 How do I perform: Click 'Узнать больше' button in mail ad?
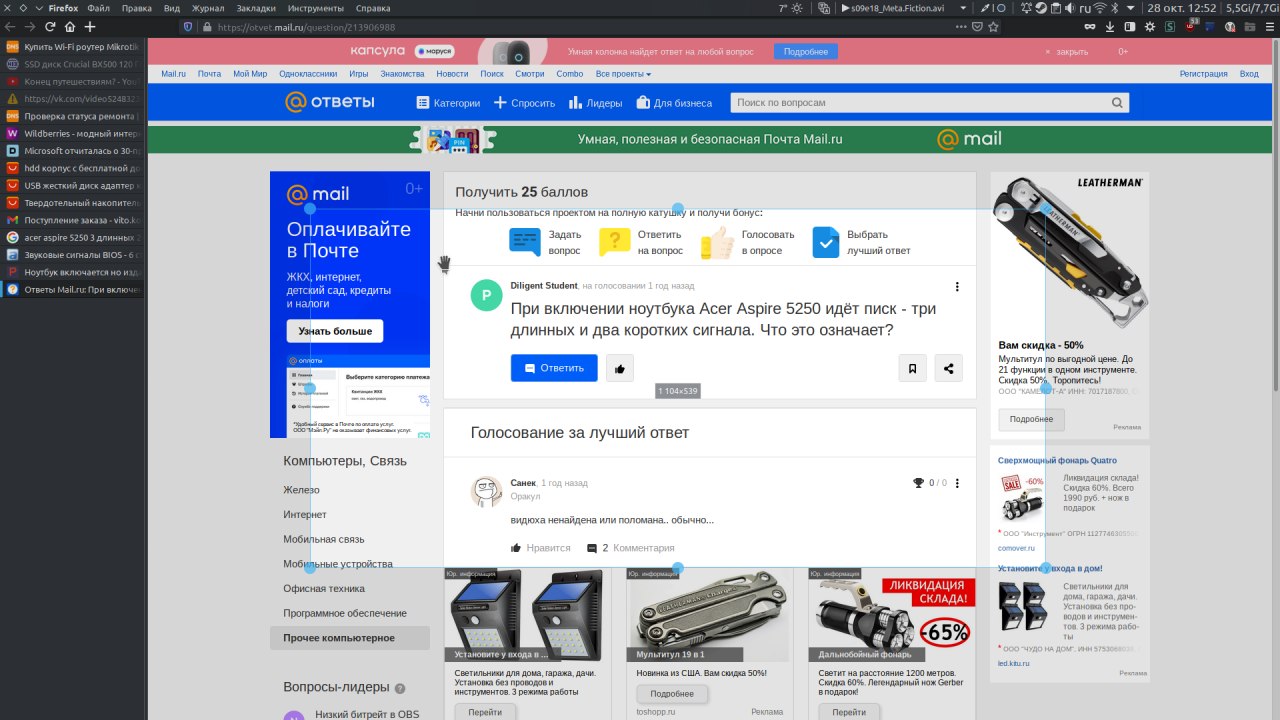click(x=335, y=331)
